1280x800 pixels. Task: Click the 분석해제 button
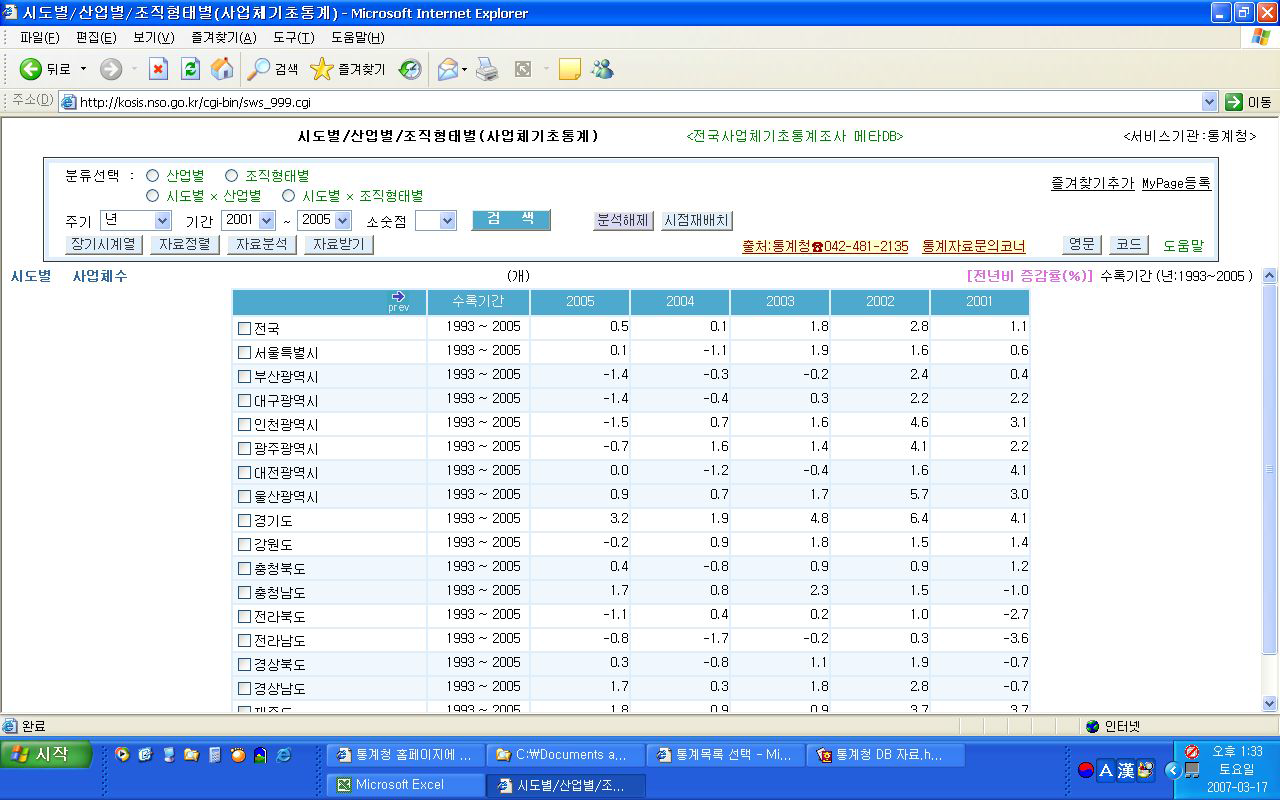tap(623, 220)
